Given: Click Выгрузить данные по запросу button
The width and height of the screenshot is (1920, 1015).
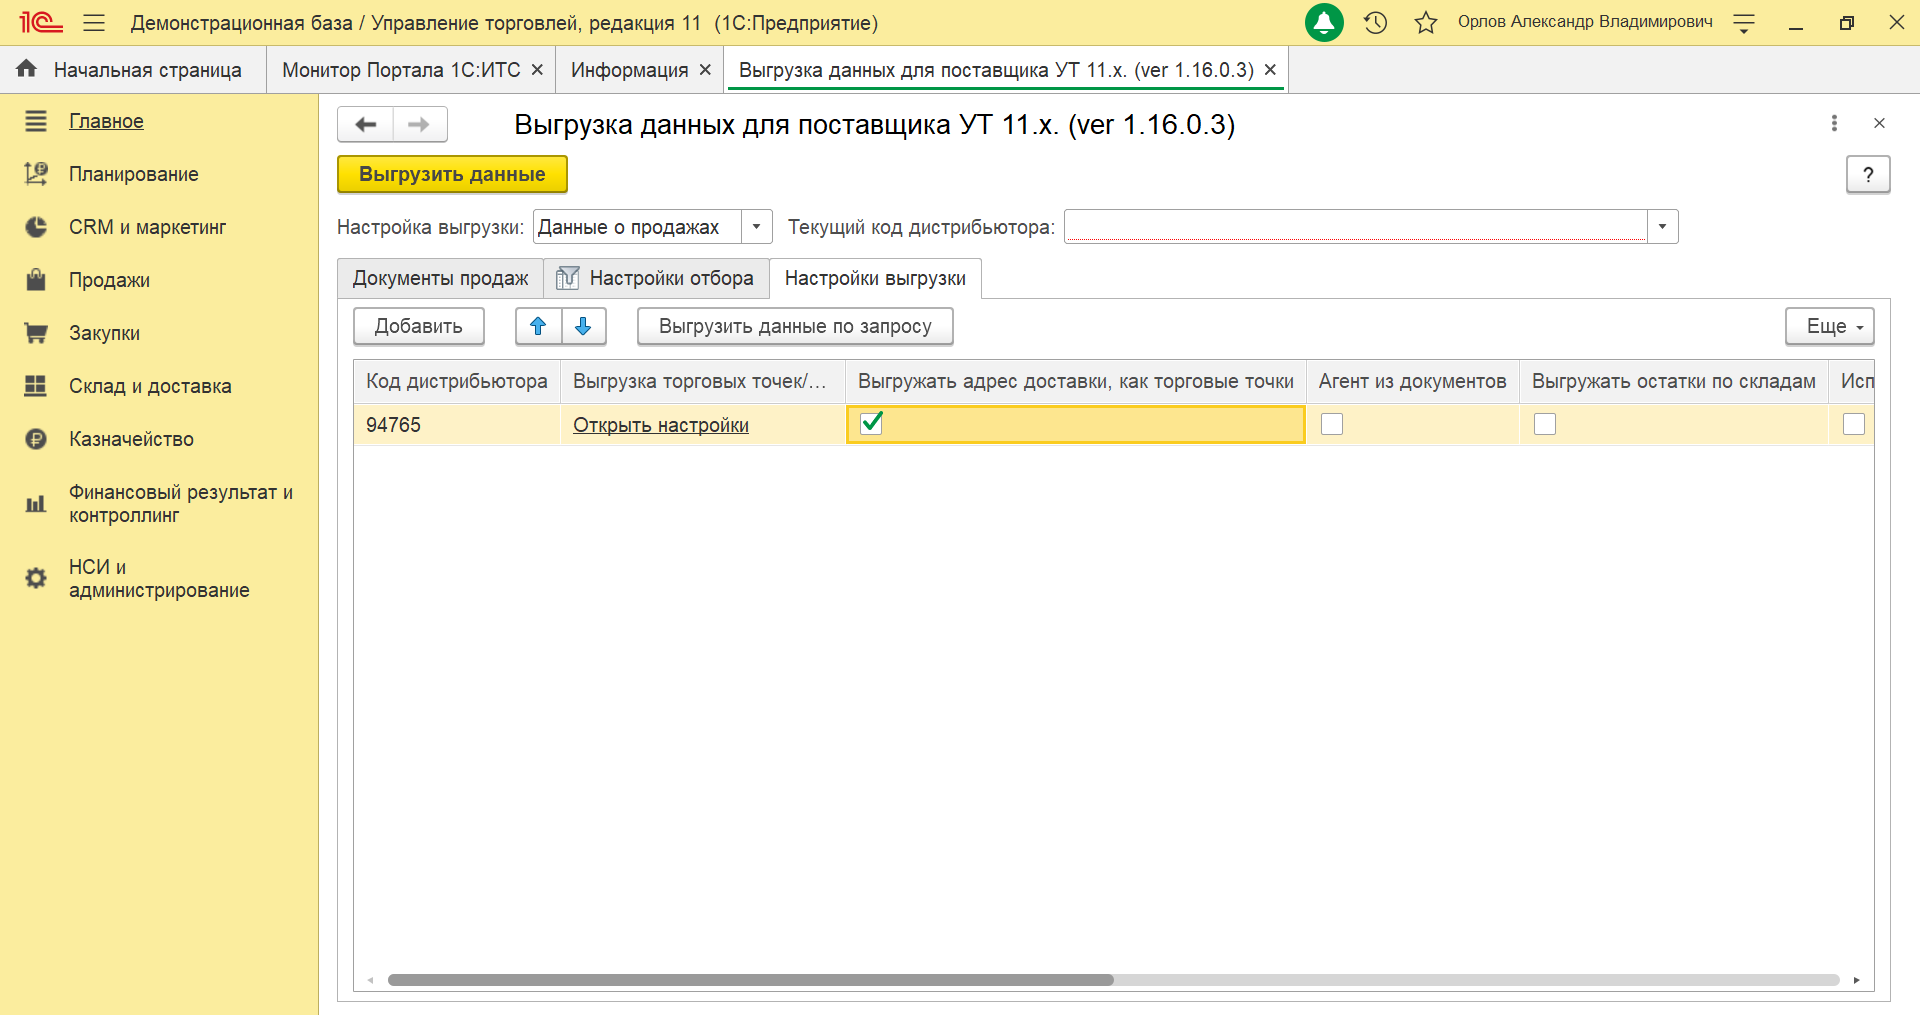Looking at the screenshot, I should click(x=795, y=326).
